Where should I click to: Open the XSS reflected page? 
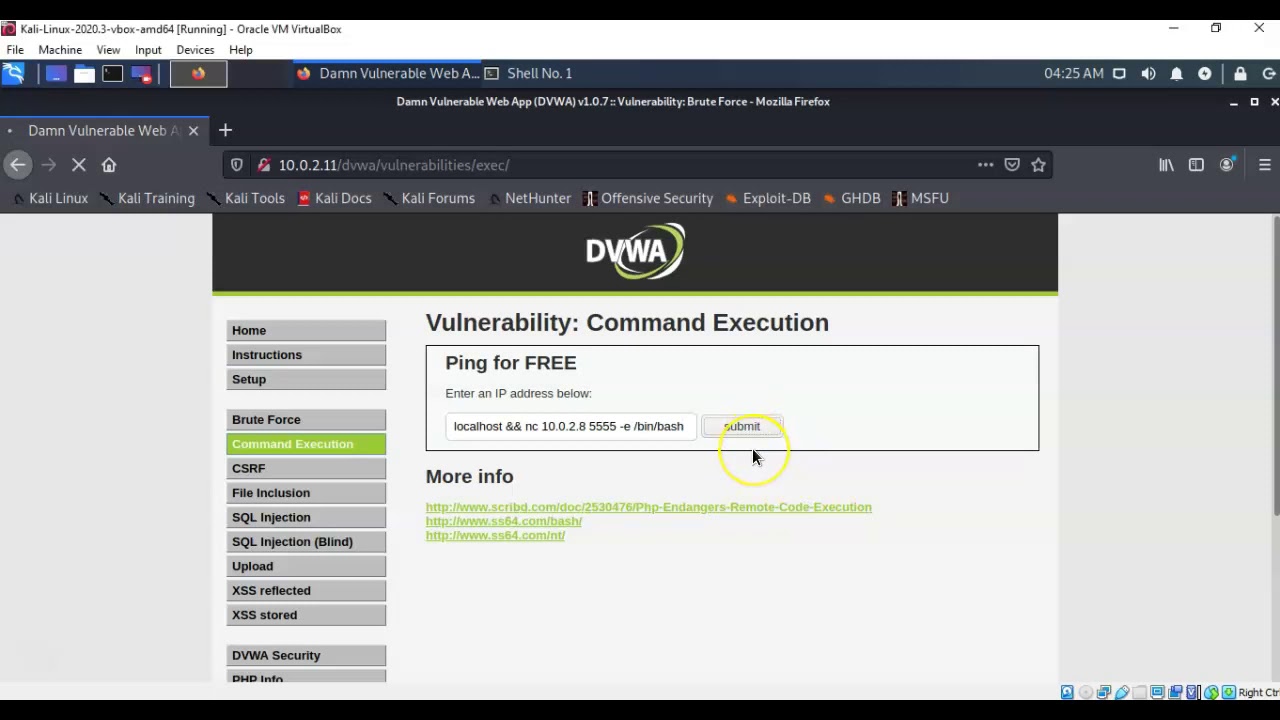coord(306,591)
